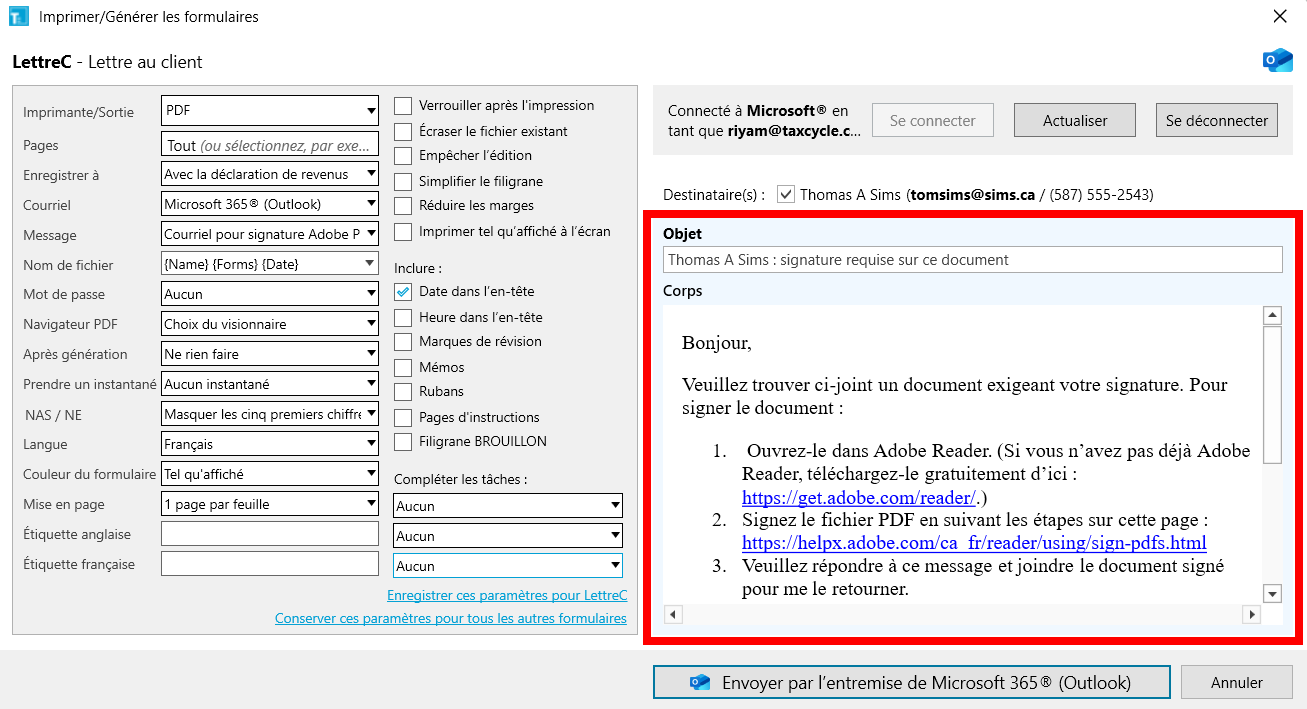Click the Actualiser button
The image size is (1307, 709).
1075,120
